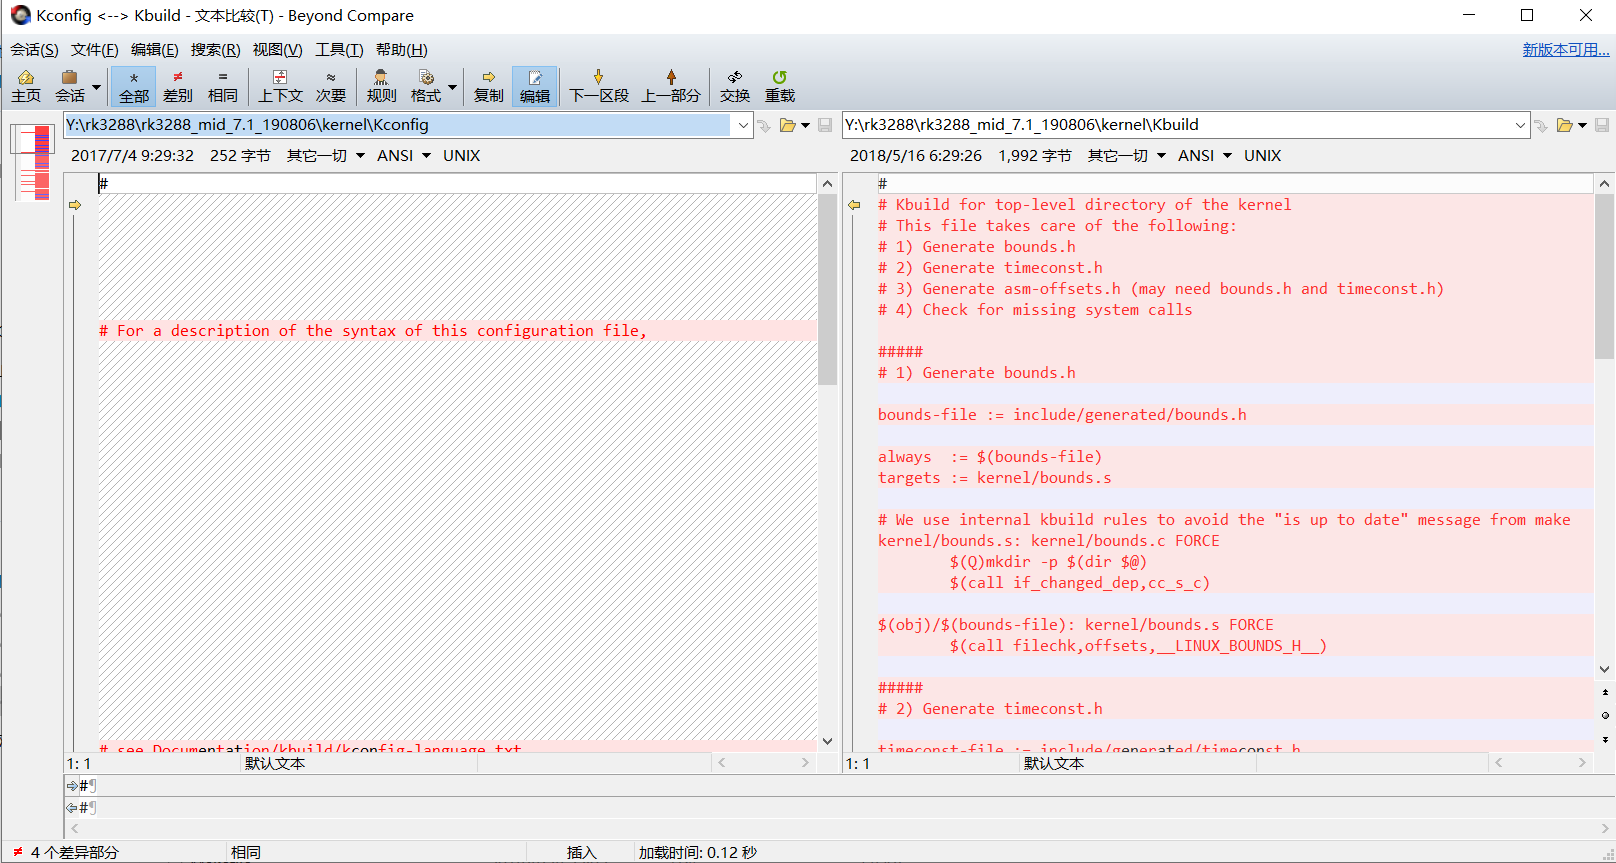Open the 编辑(E) menu

154,50
